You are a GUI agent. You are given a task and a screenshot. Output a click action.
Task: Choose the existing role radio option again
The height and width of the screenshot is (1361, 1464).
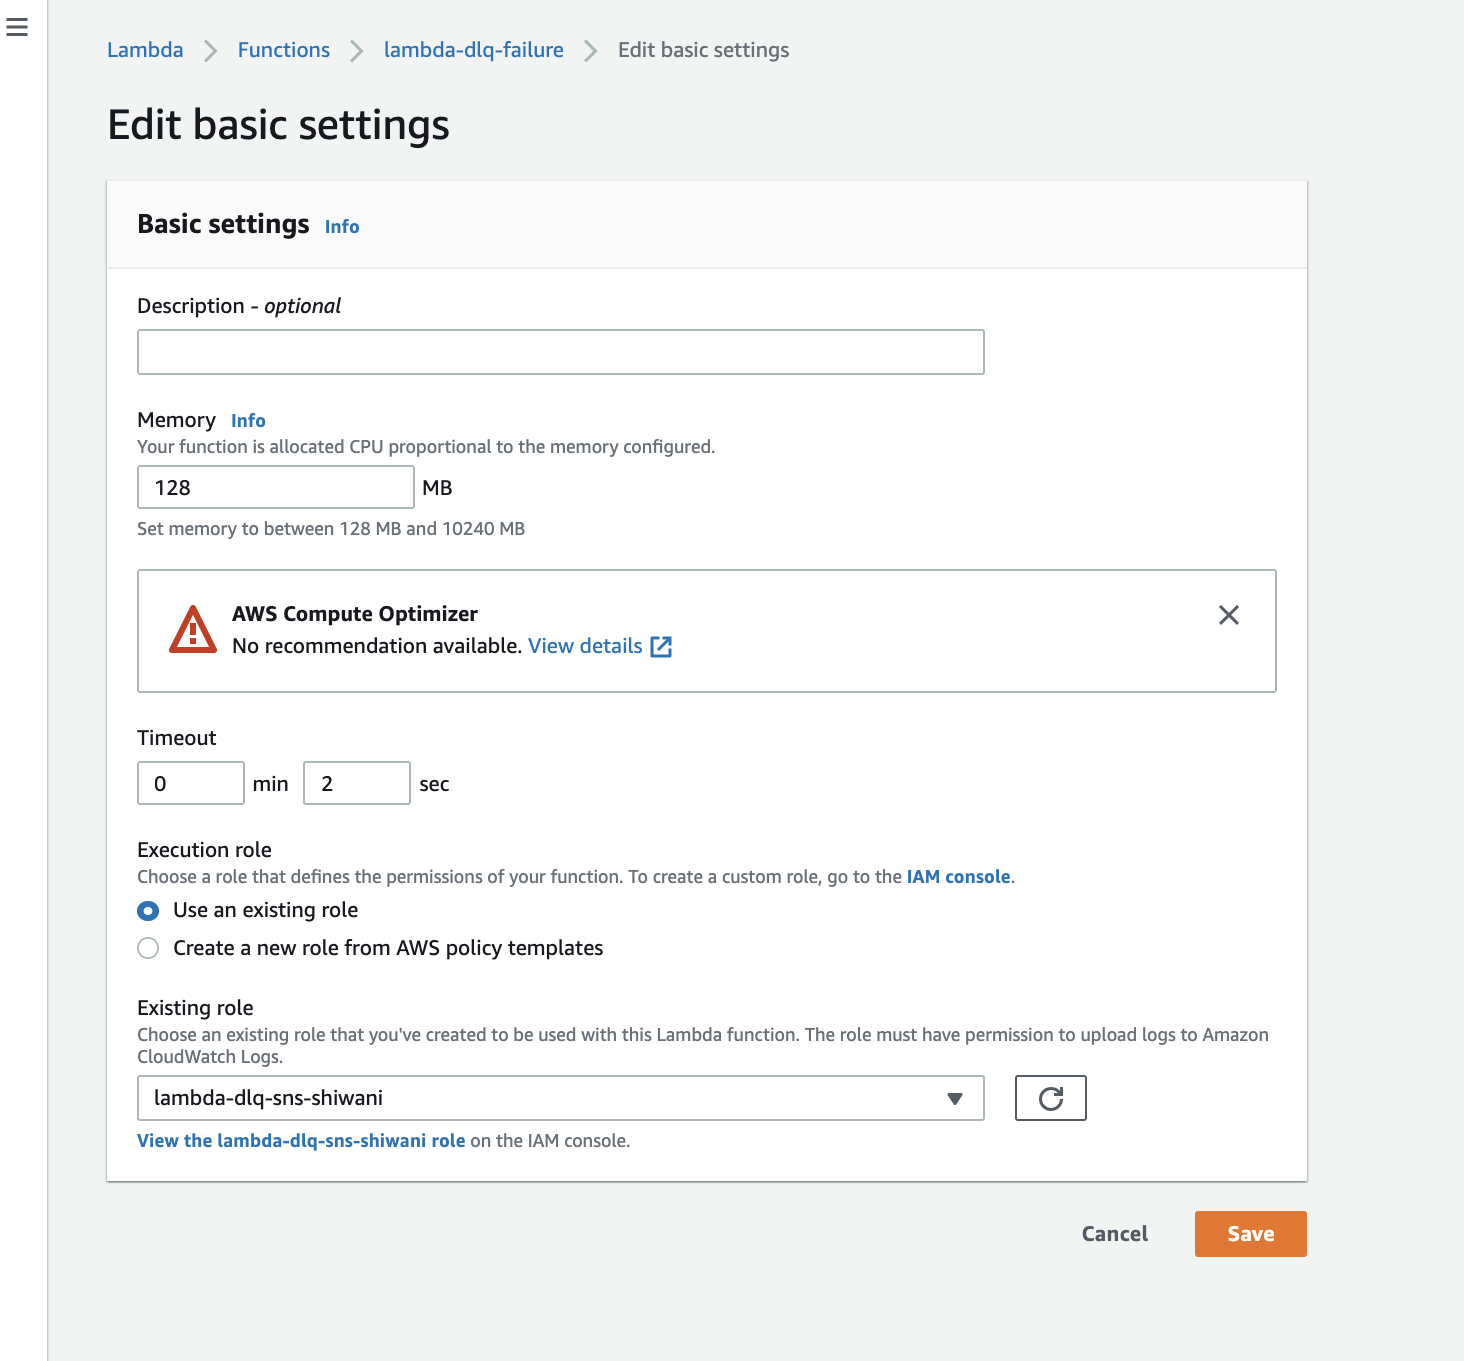tap(147, 910)
